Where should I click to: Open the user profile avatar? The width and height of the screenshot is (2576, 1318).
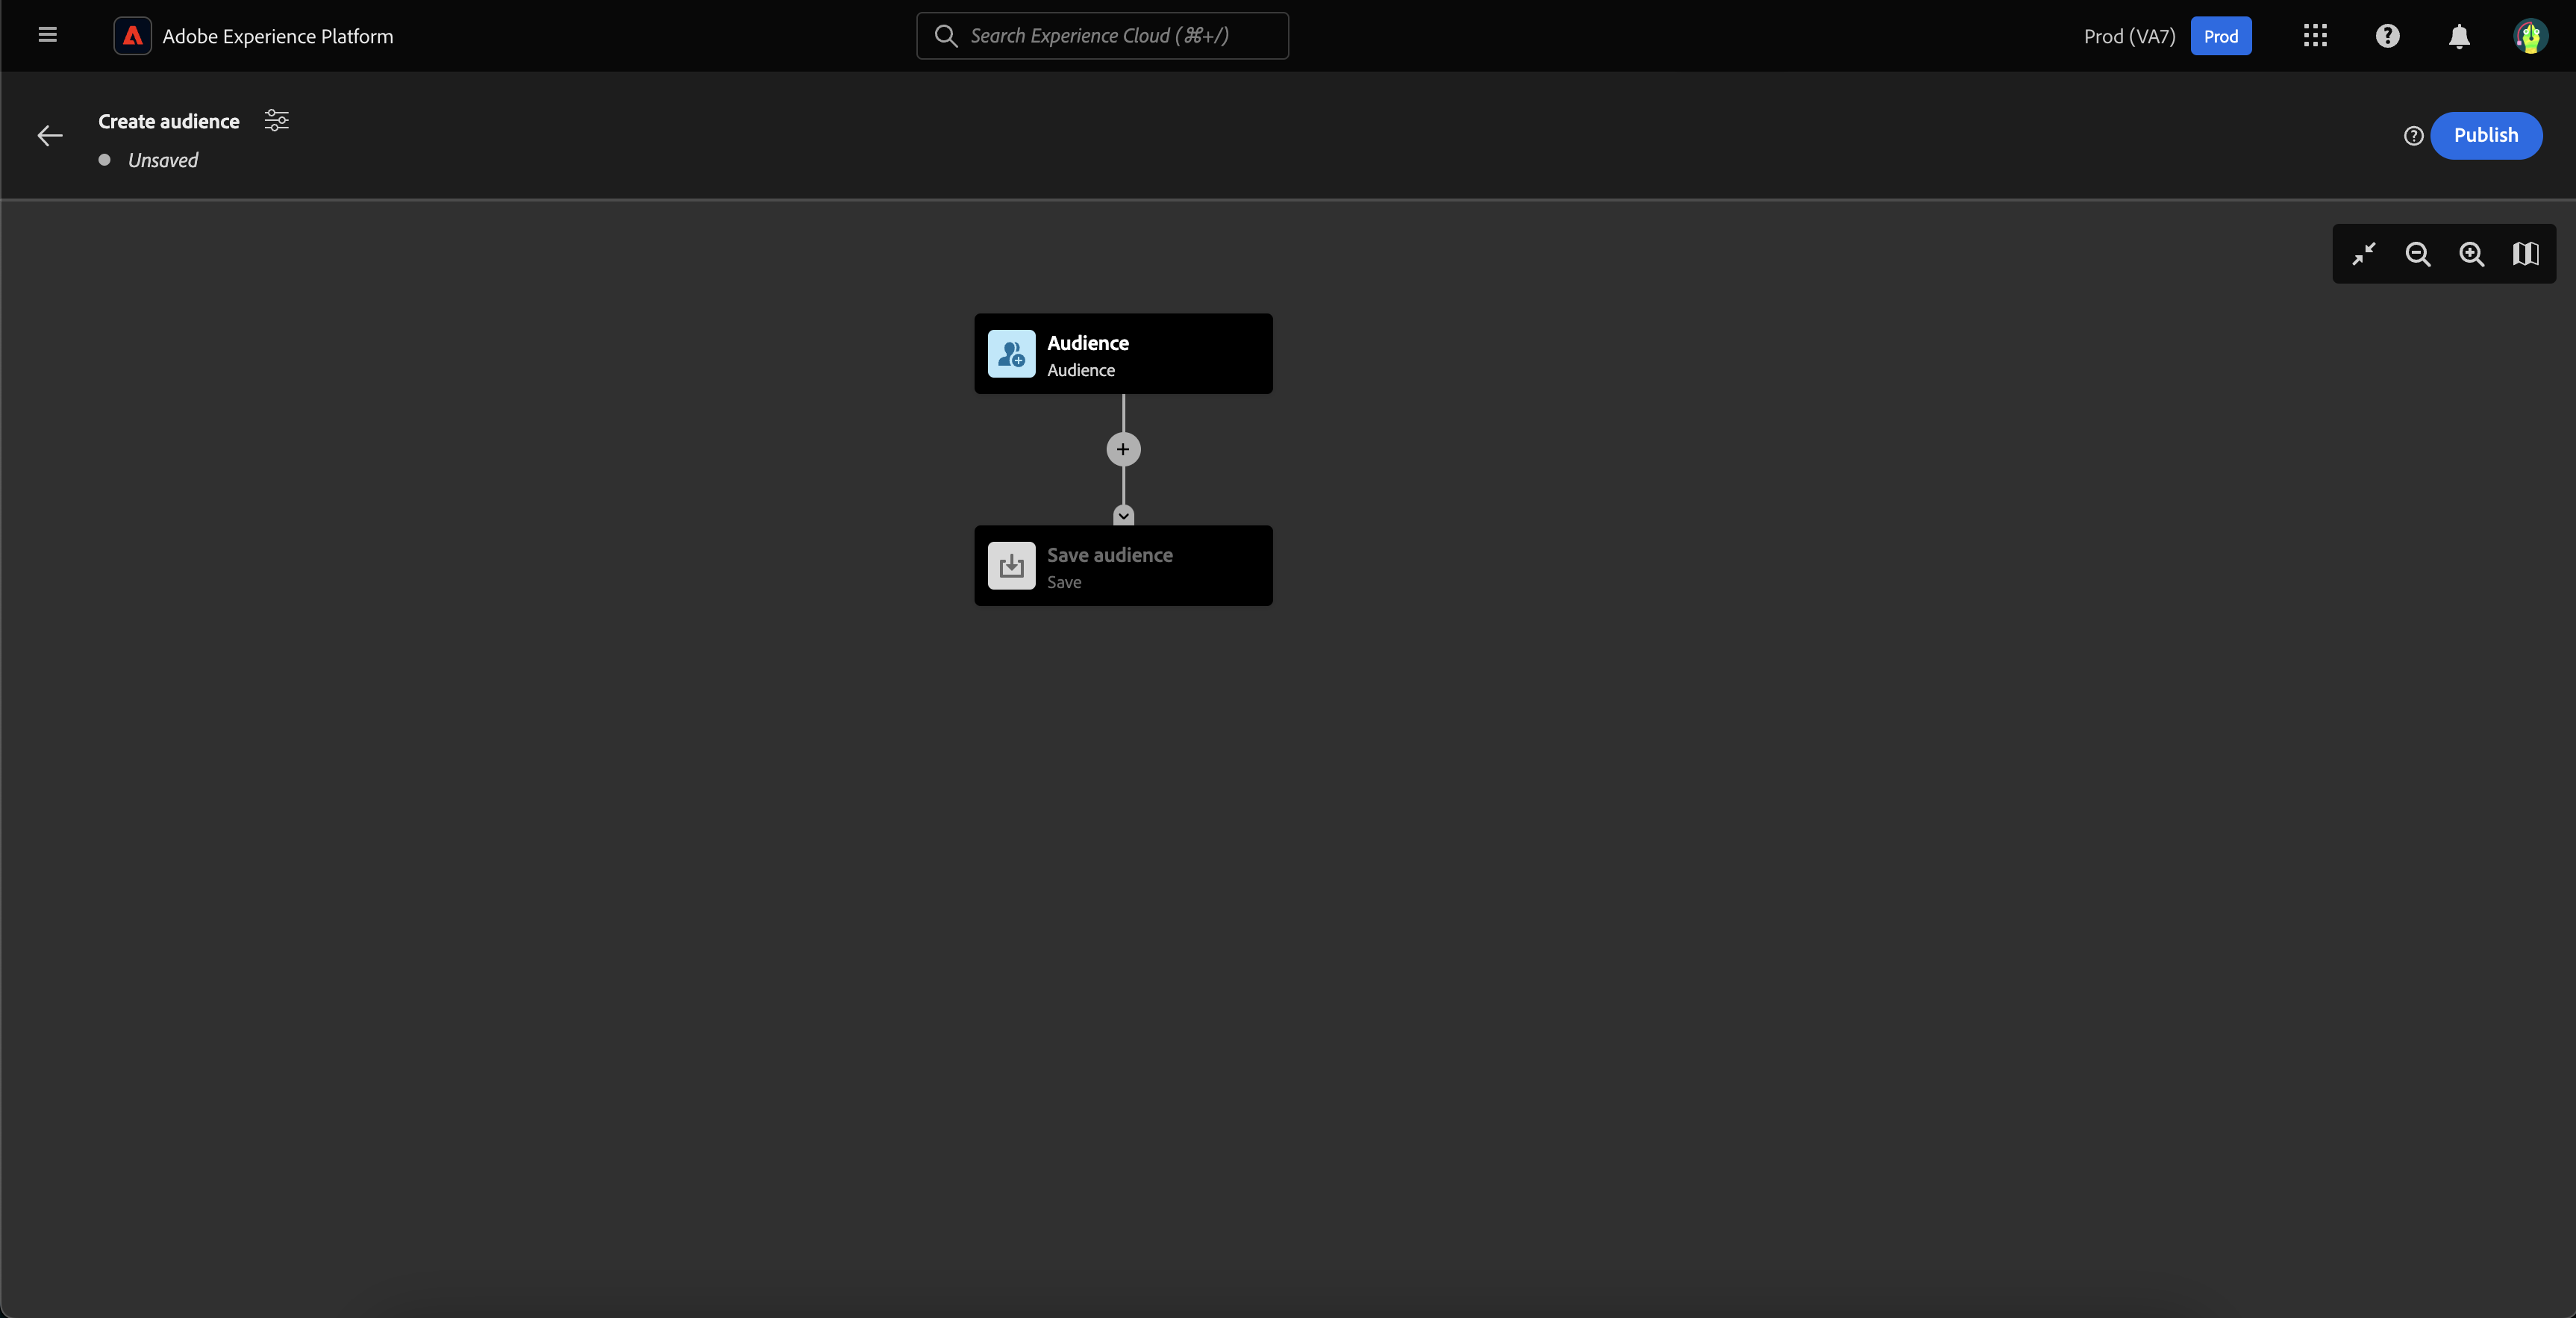[x=2530, y=36]
